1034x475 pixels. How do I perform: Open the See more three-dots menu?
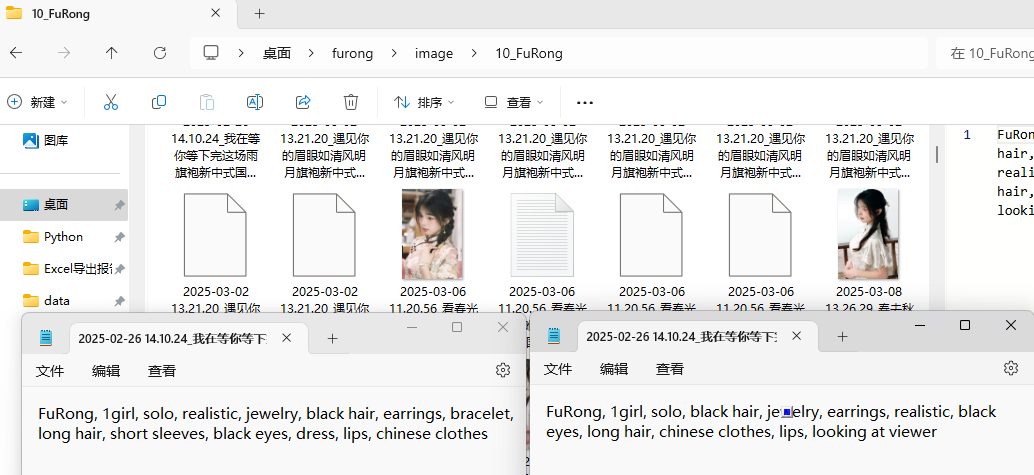pyautogui.click(x=585, y=103)
